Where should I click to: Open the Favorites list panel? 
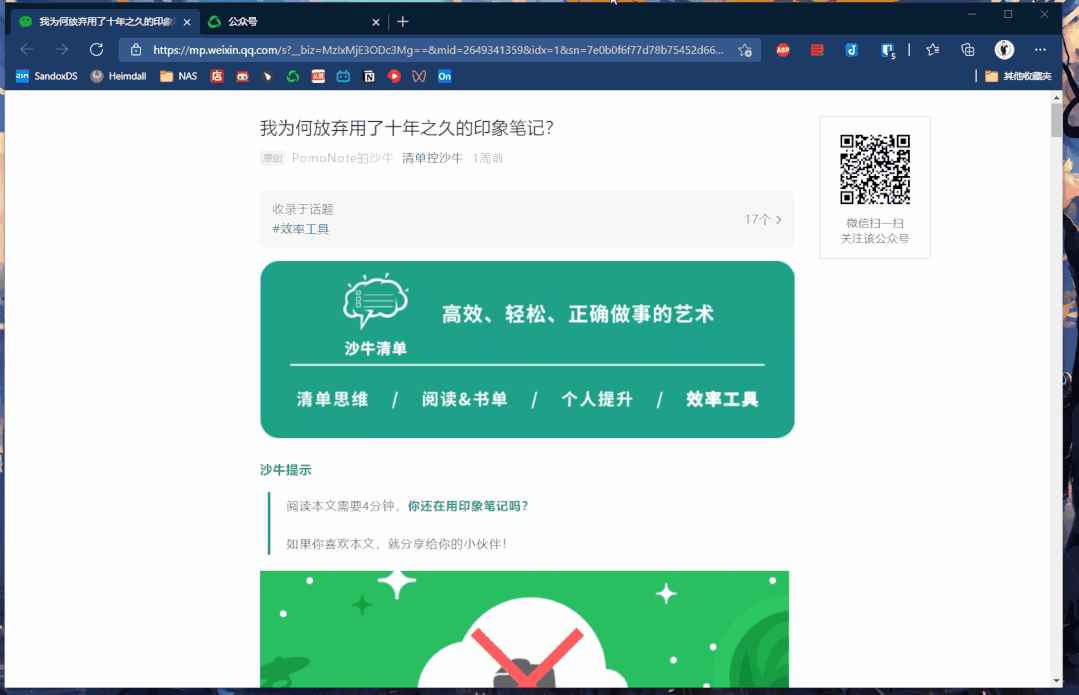tap(932, 50)
